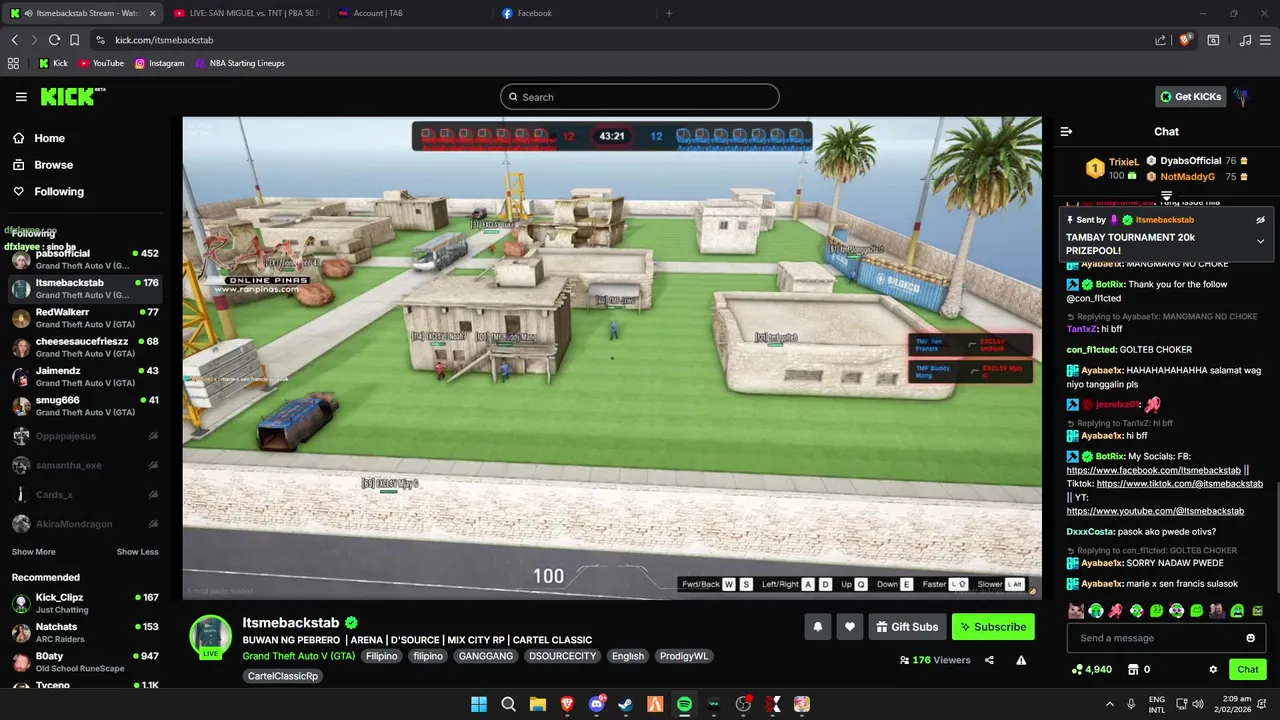The height and width of the screenshot is (720, 1280).
Task: Open the NBA Starting Lineups bookmark
Action: pyautogui.click(x=240, y=63)
